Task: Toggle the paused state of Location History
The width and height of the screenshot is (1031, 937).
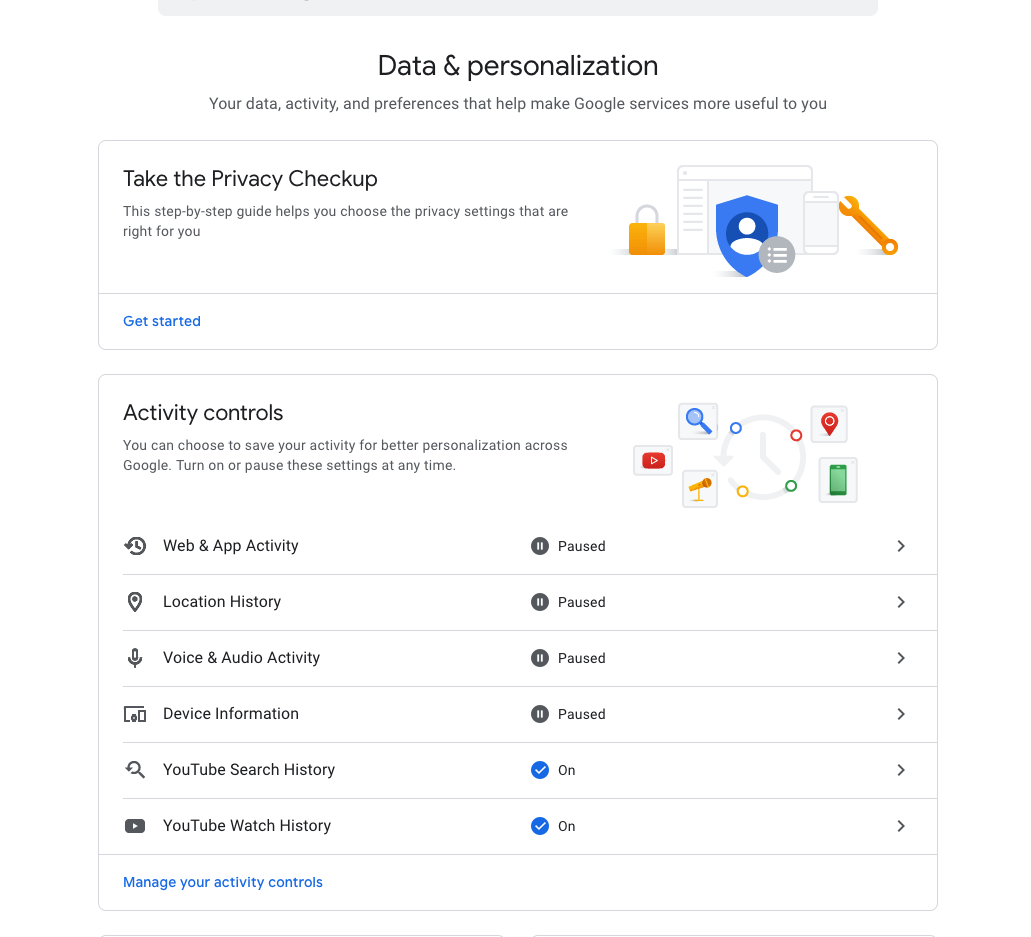Action: coord(540,602)
